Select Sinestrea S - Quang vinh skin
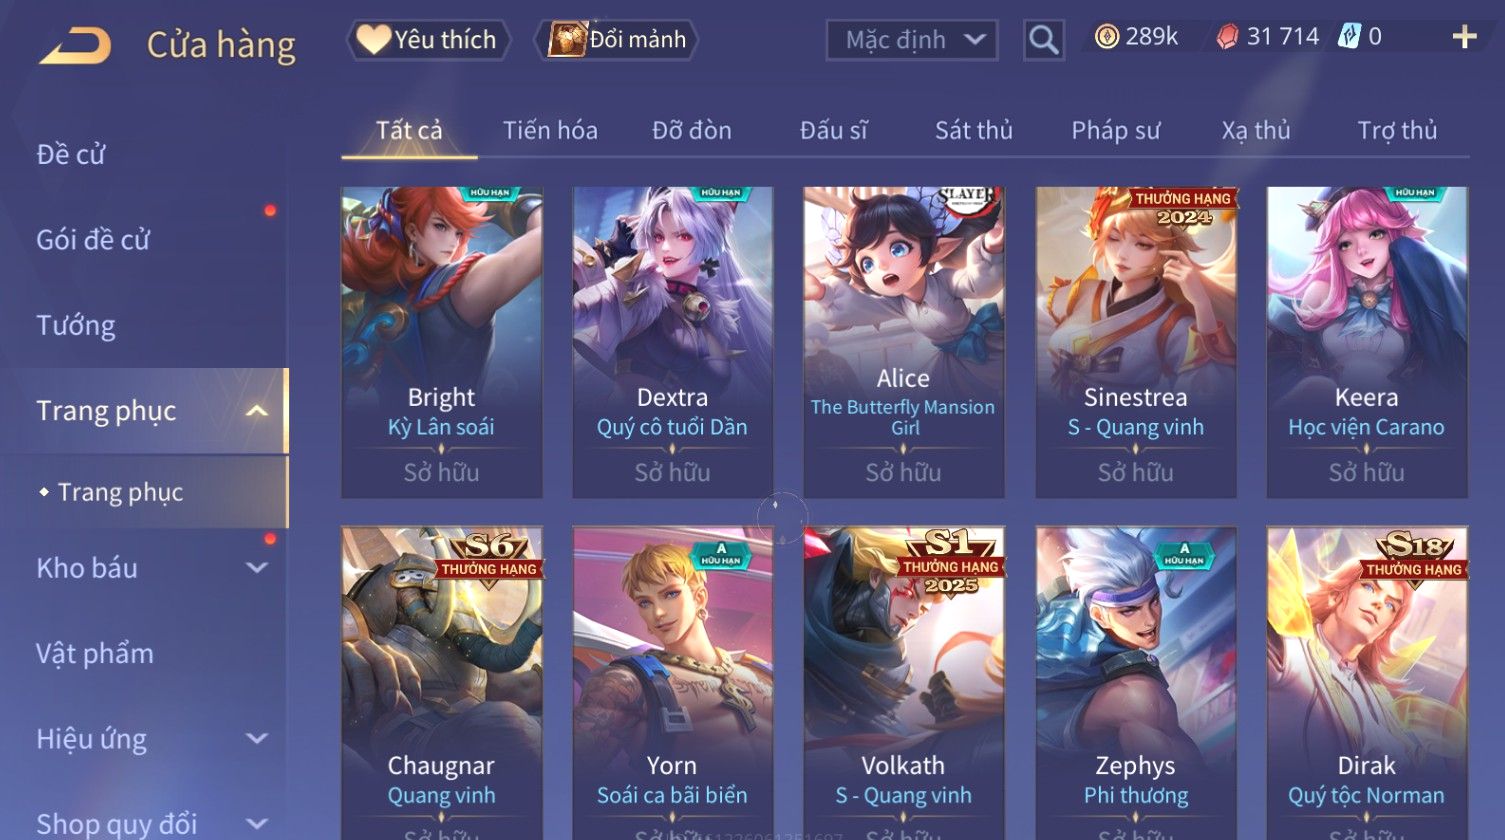This screenshot has width=1505, height=840. (1136, 342)
